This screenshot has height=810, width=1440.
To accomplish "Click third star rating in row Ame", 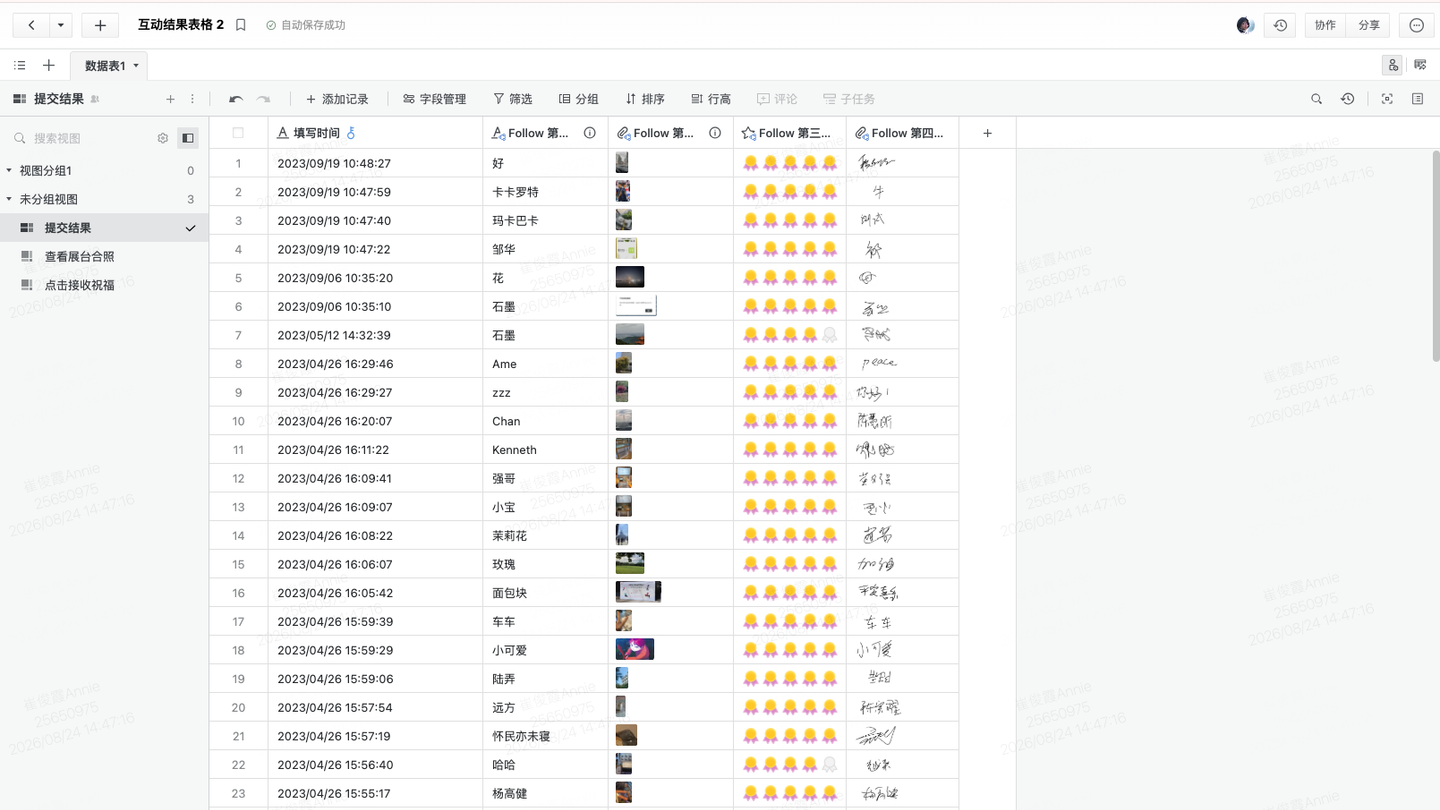I will click(x=790, y=364).
